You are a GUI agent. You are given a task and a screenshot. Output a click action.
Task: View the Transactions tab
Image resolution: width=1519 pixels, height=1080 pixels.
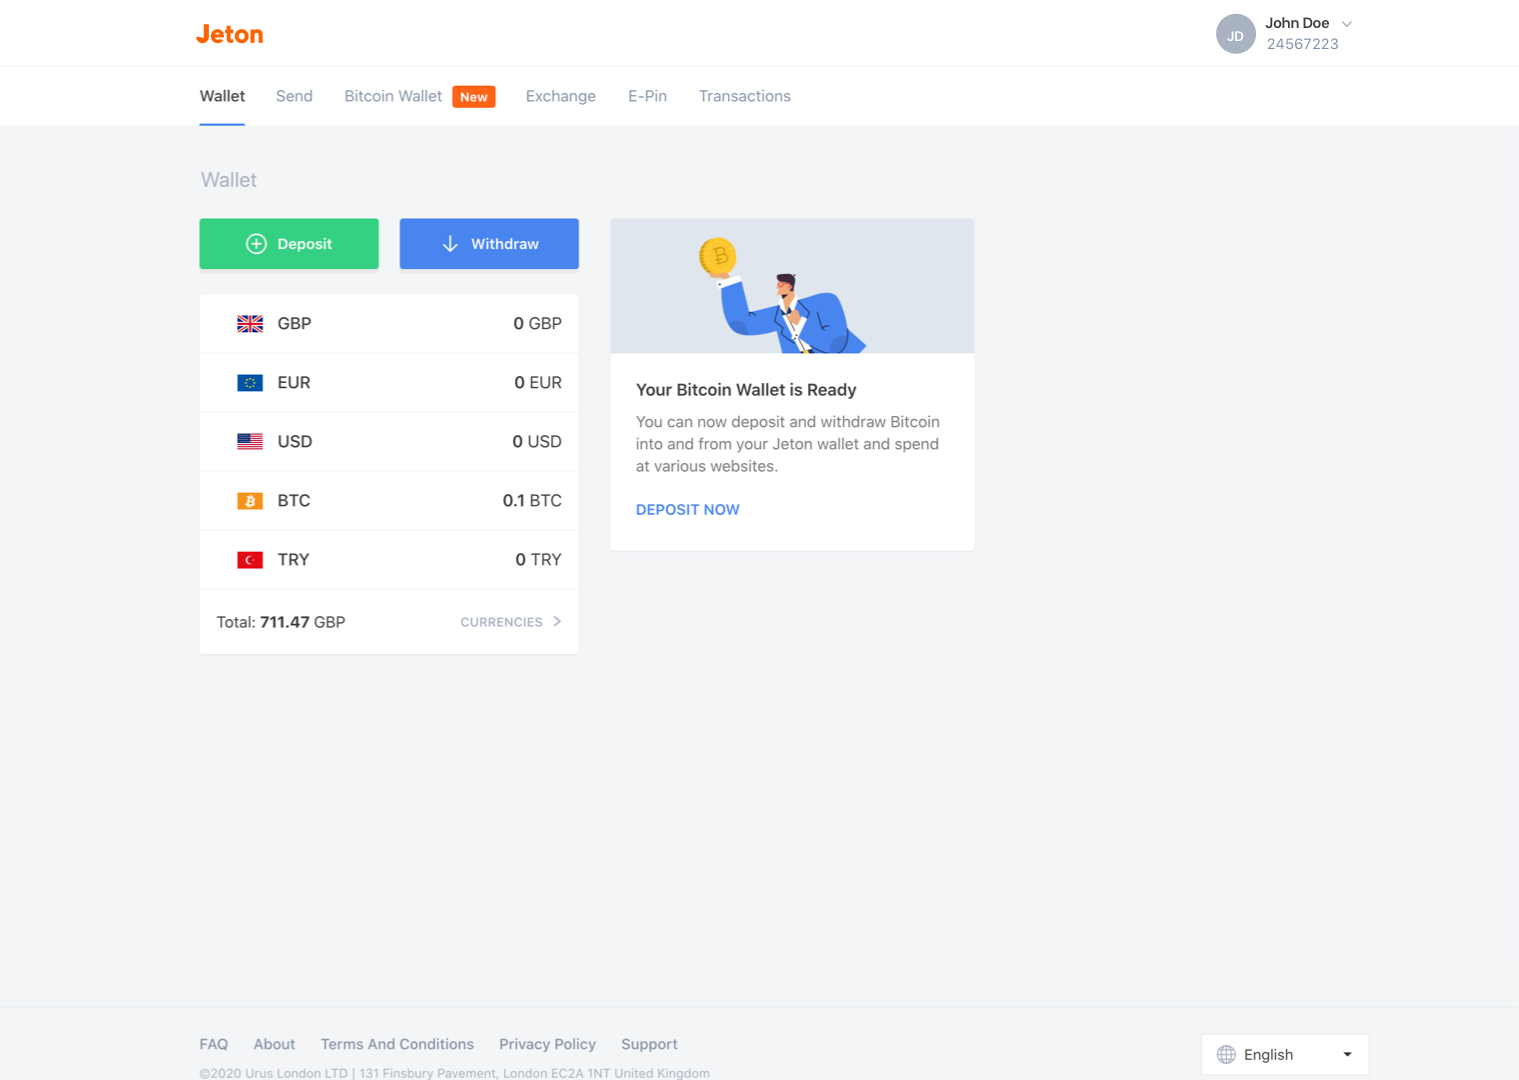(x=745, y=96)
